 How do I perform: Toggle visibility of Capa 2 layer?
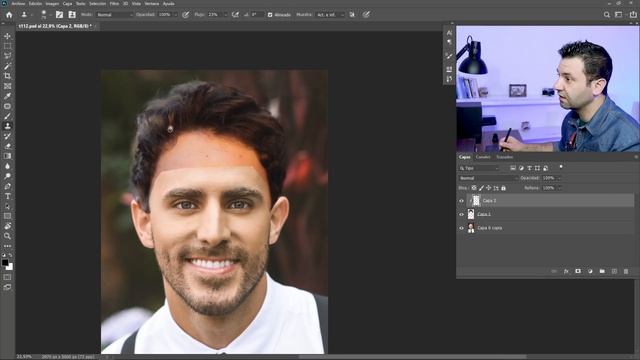462,201
